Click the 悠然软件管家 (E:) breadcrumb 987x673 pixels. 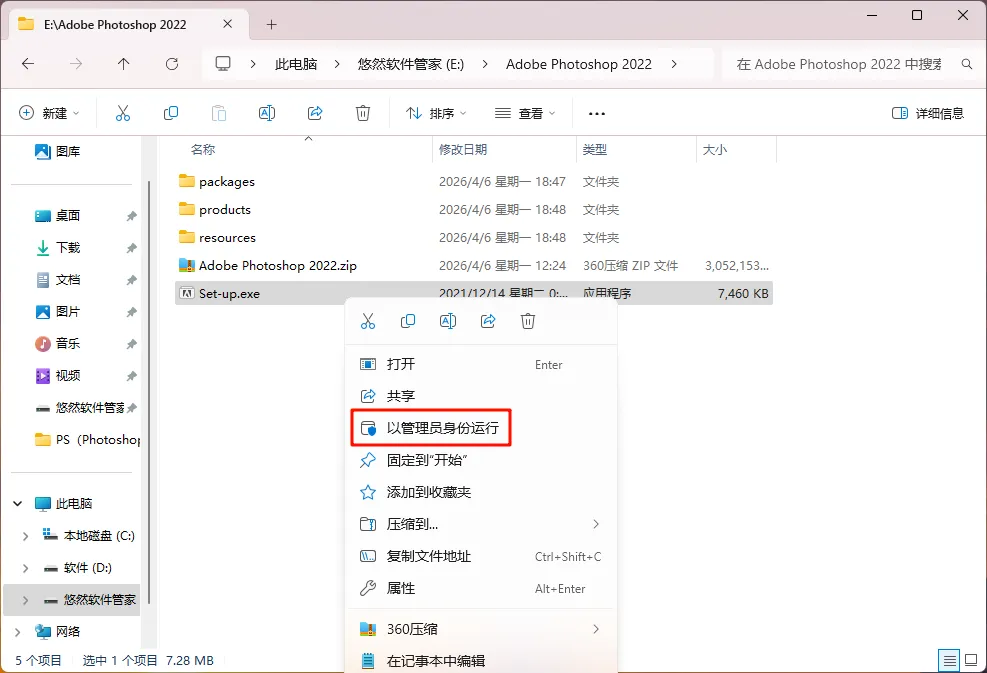click(x=410, y=64)
